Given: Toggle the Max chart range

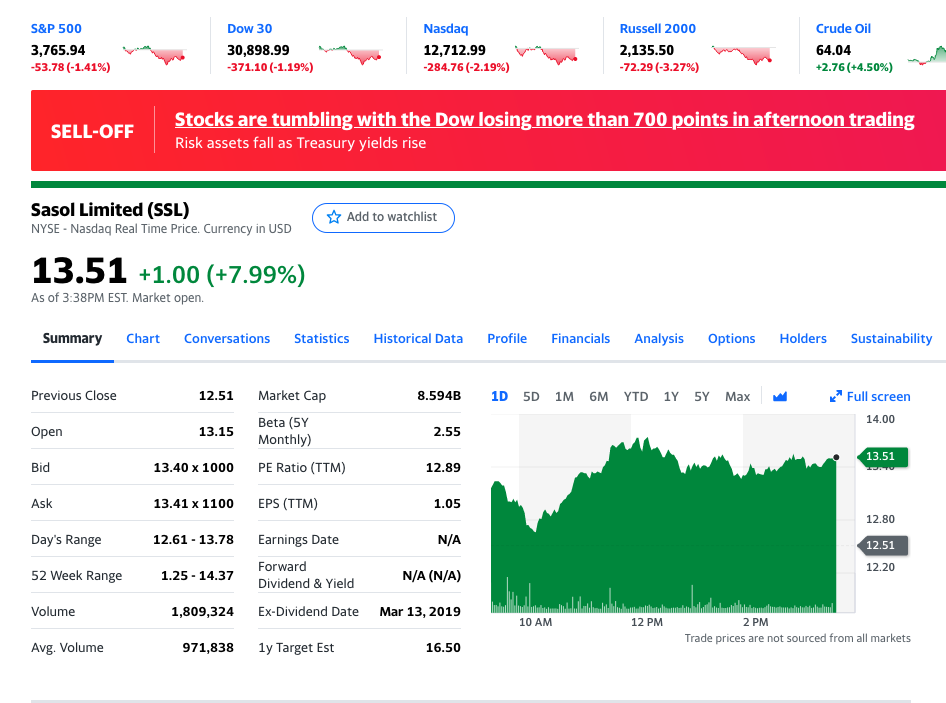Looking at the screenshot, I should pyautogui.click(x=737, y=396).
